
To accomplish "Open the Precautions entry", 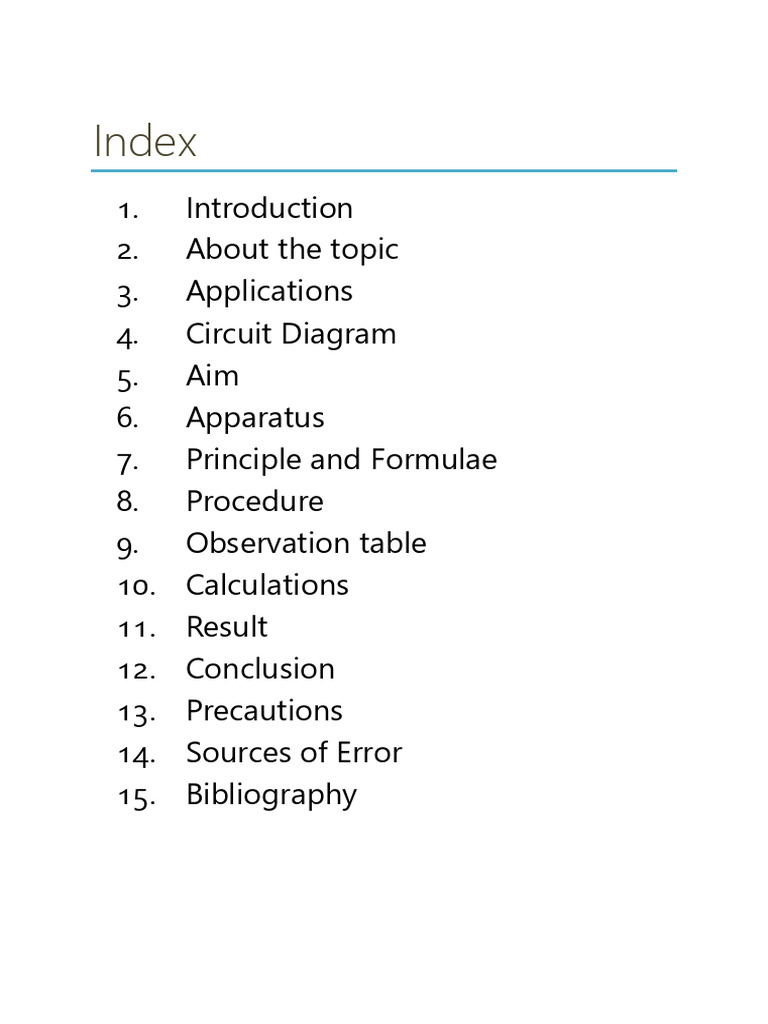I will click(x=264, y=711).
